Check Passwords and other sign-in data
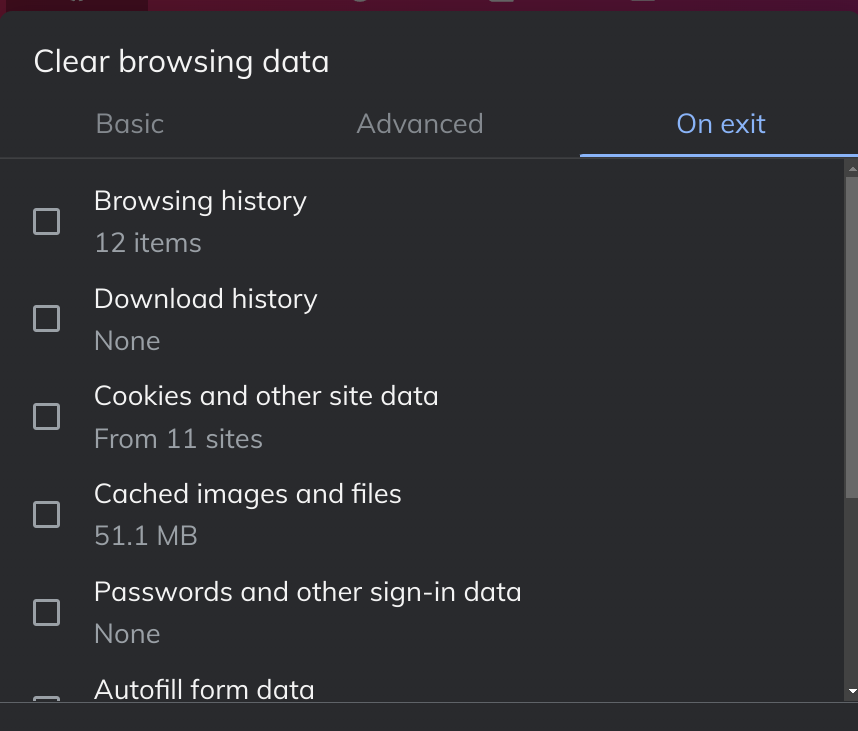 [46, 612]
